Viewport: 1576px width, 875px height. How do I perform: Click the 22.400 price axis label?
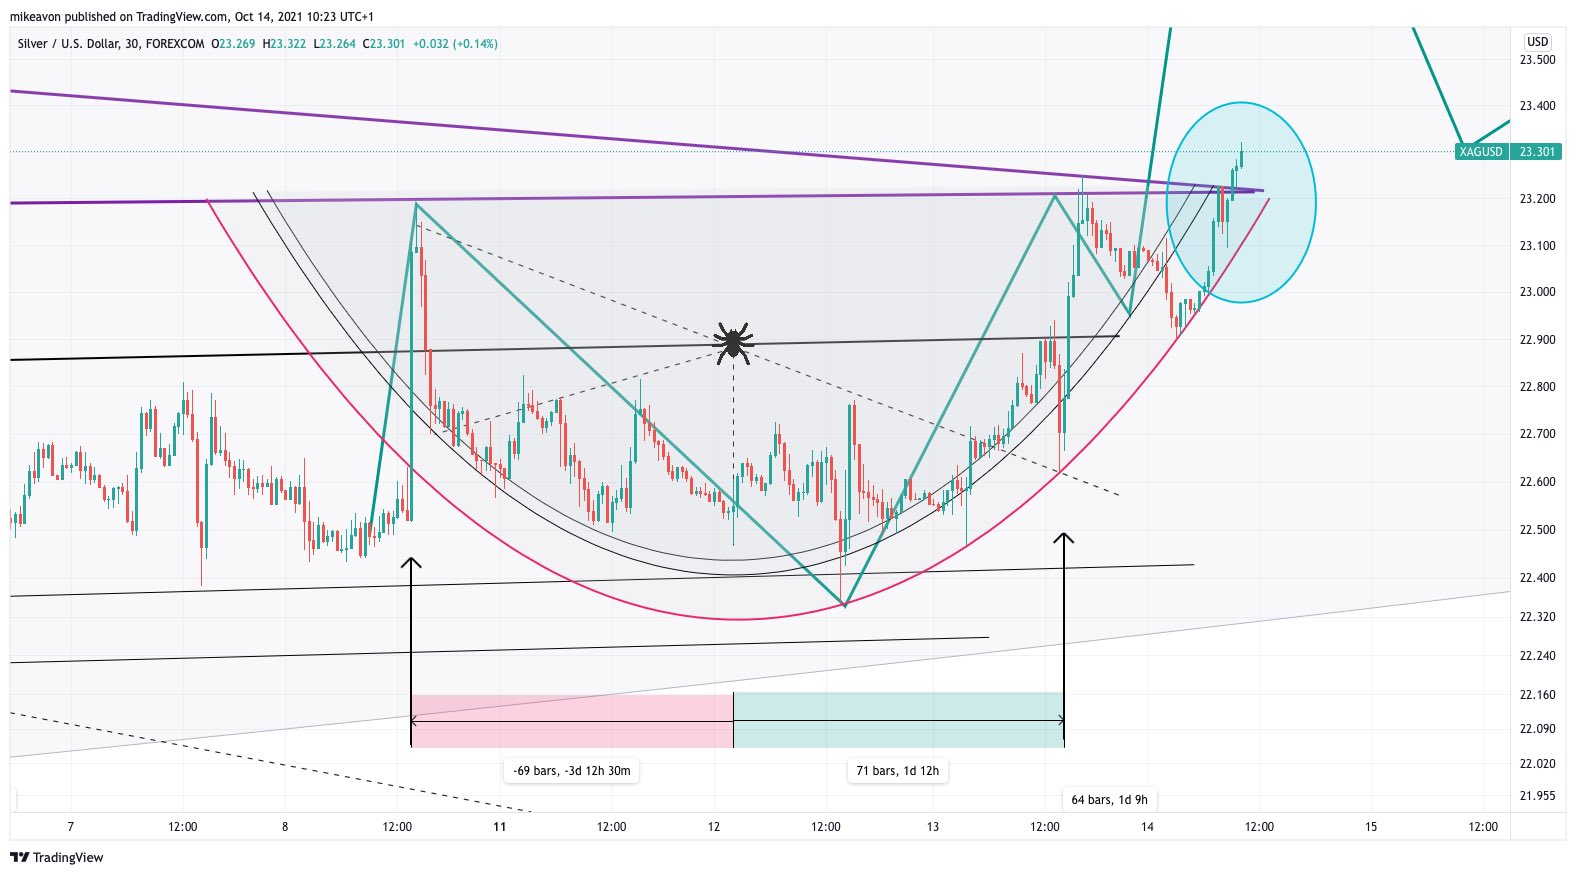(1537, 578)
